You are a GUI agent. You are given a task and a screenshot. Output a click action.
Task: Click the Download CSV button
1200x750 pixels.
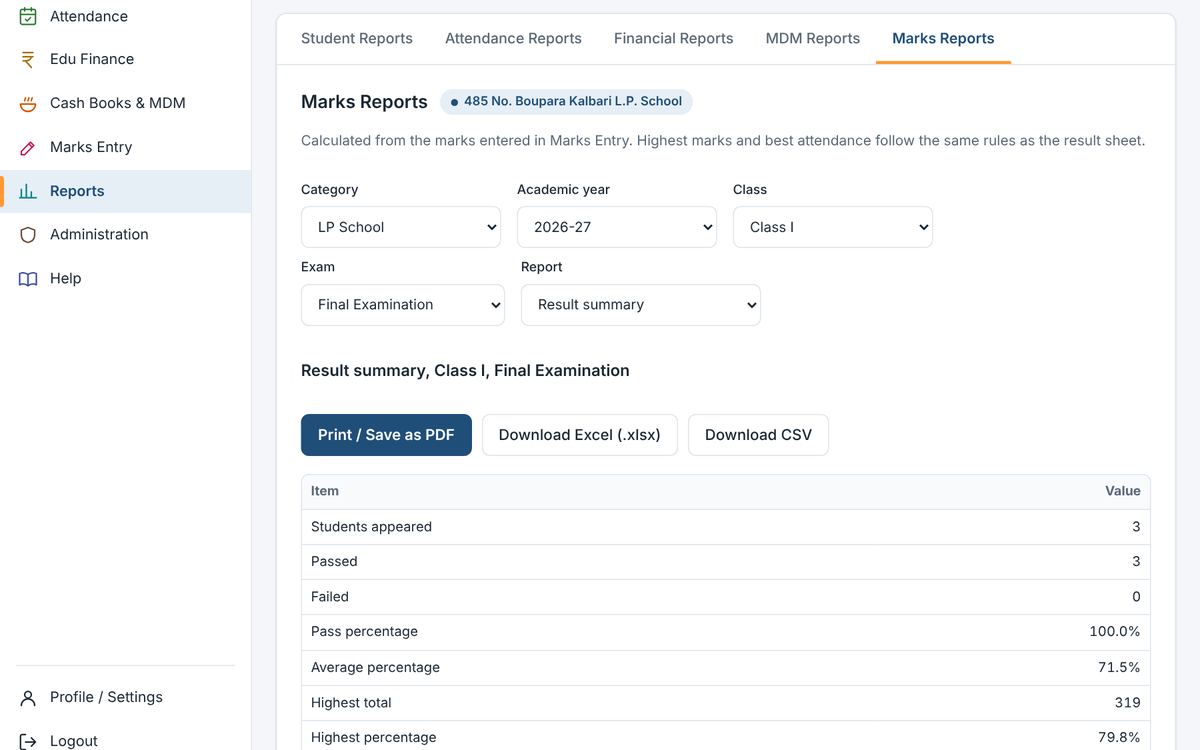pyautogui.click(x=758, y=435)
